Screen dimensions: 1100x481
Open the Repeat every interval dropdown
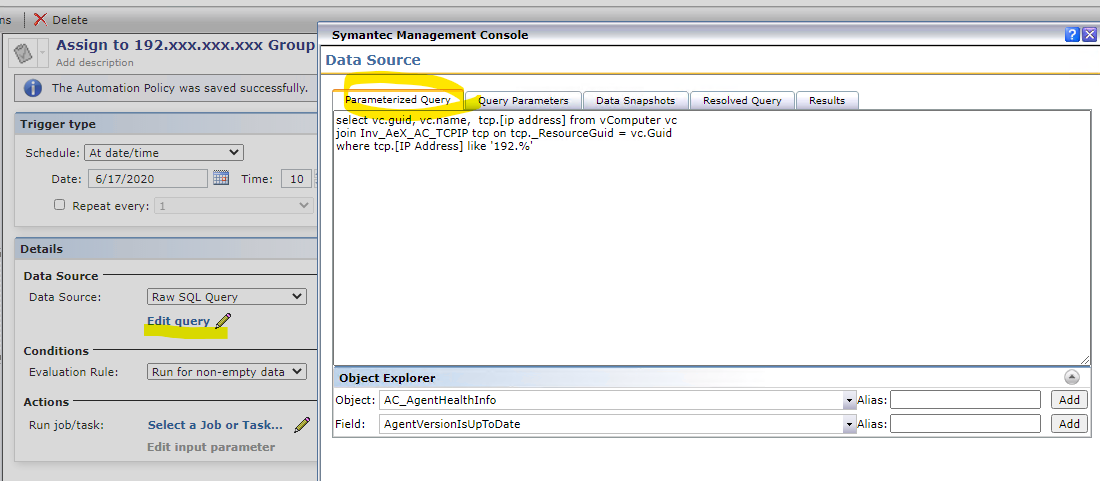click(x=234, y=206)
